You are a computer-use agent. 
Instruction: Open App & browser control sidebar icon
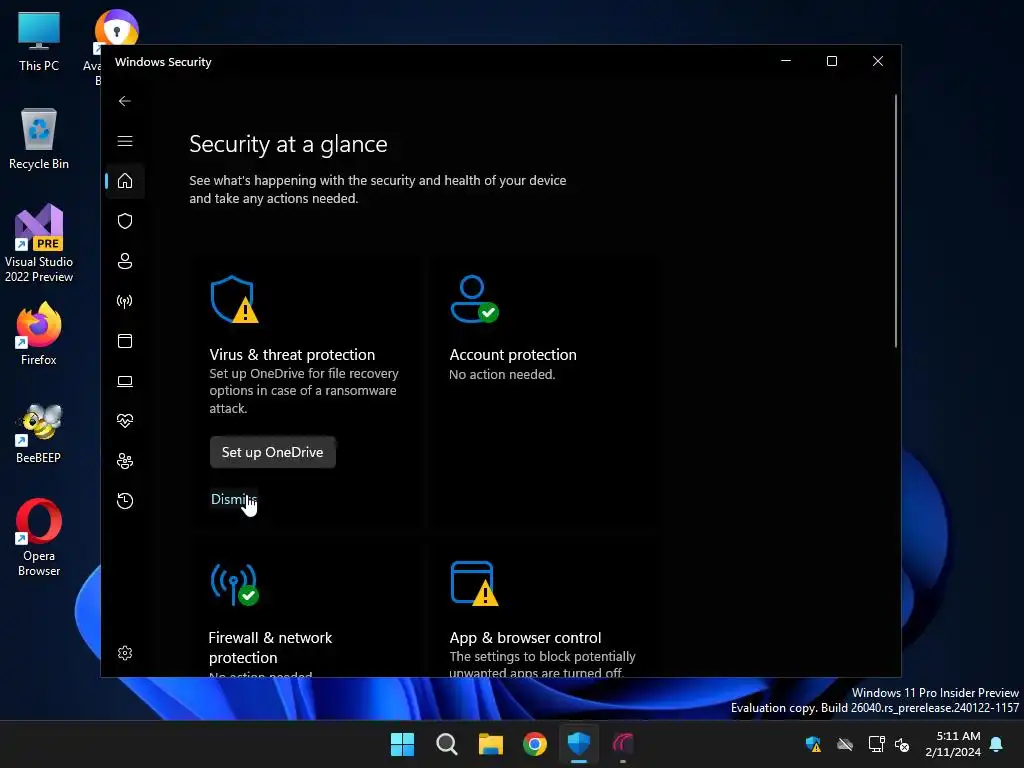pos(125,341)
